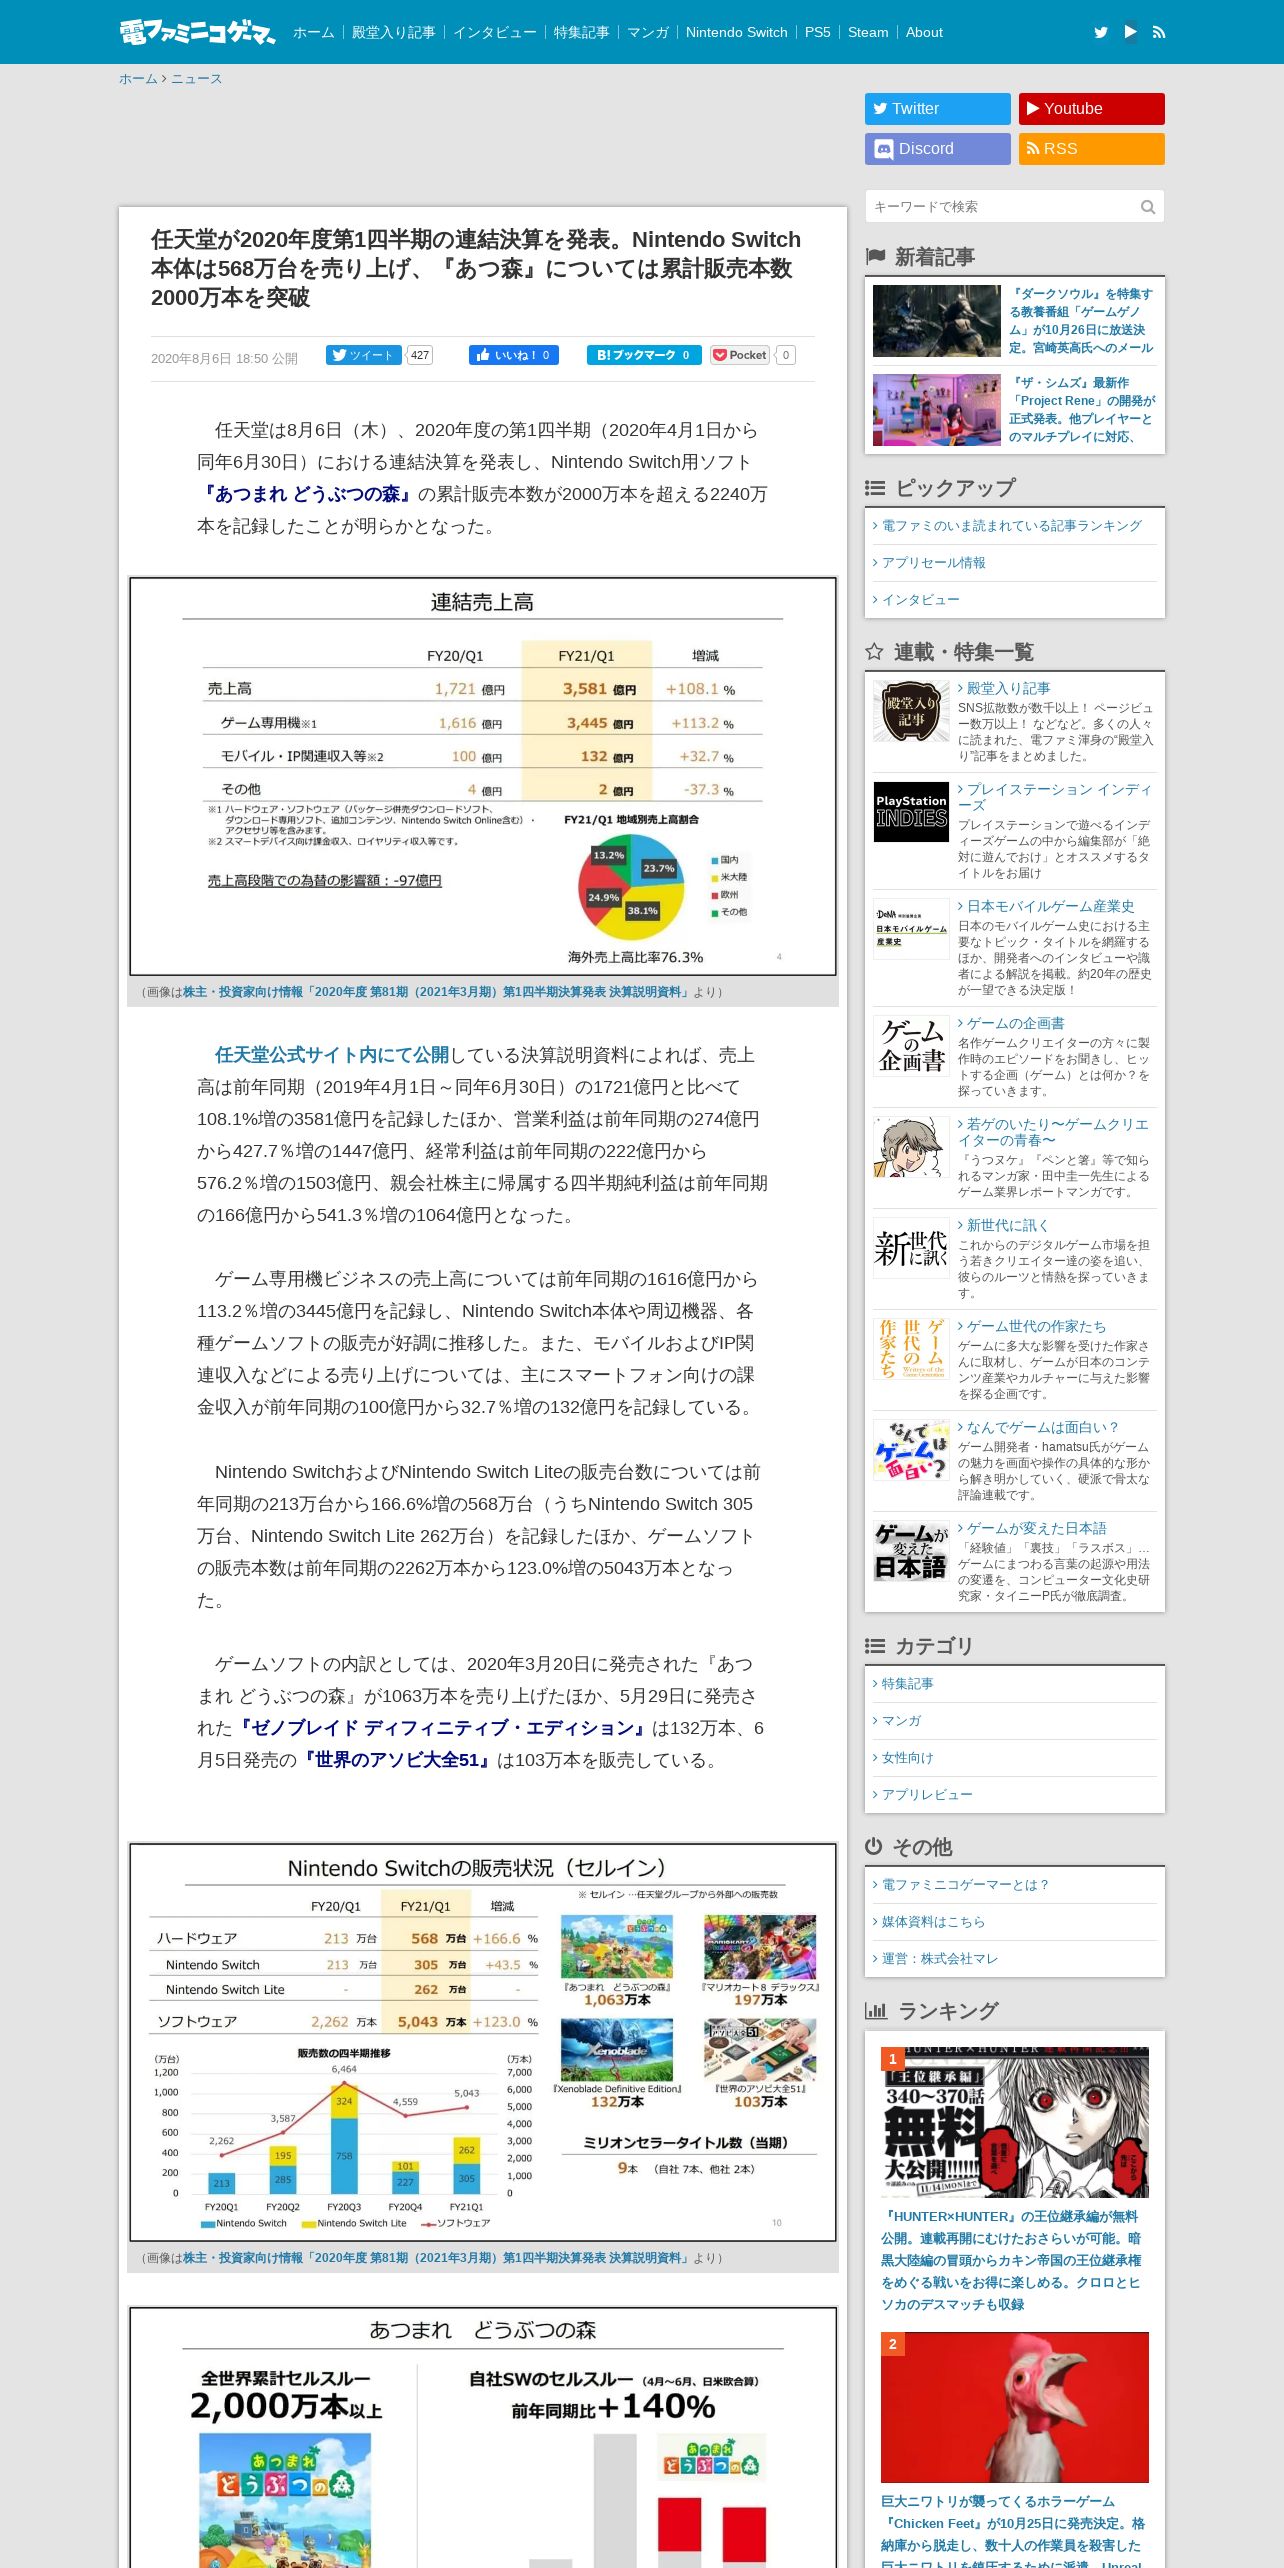The image size is (1284, 2568).
Task: Open 殿堂入り記事 in the top navigation
Action: [393, 32]
